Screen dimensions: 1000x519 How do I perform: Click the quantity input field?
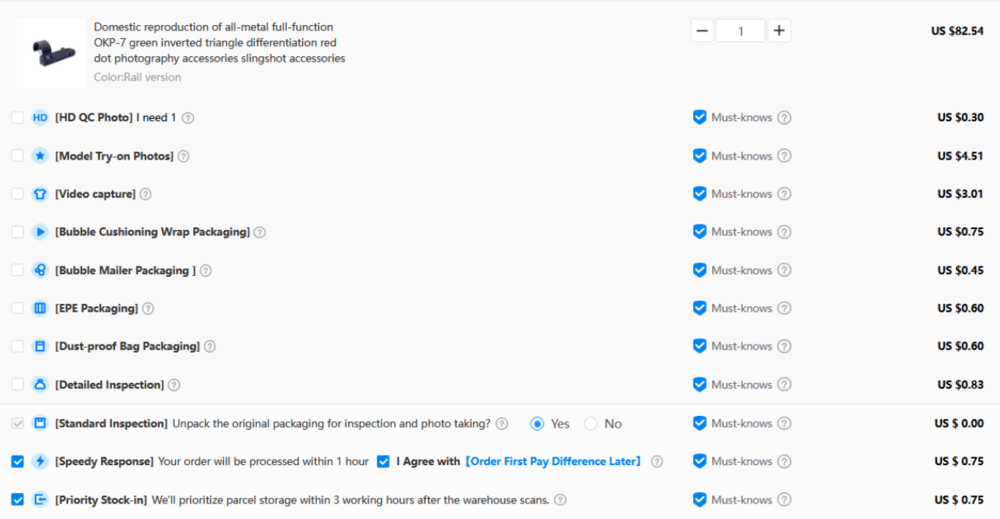[x=740, y=31]
